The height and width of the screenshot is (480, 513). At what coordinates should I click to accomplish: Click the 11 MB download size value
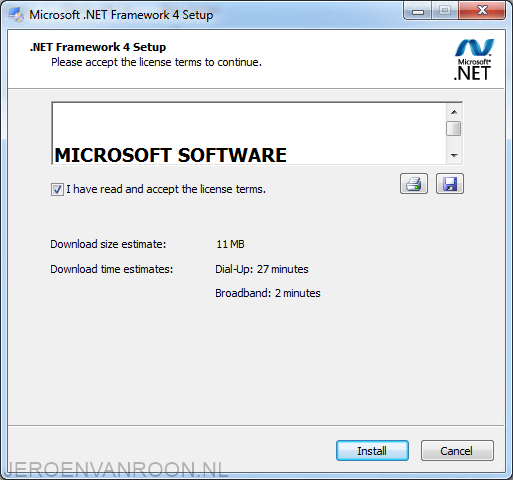pos(230,244)
